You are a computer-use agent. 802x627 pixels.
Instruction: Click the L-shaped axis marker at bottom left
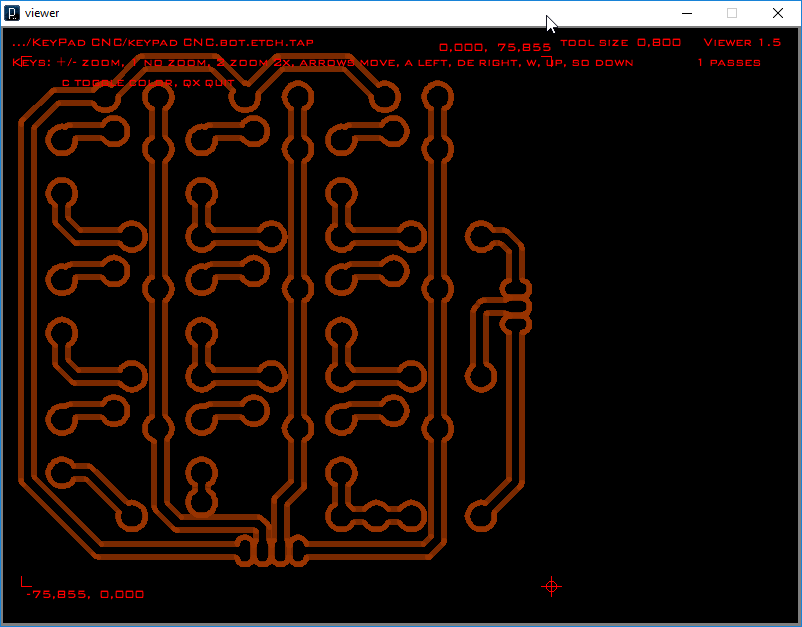pyautogui.click(x=22, y=580)
